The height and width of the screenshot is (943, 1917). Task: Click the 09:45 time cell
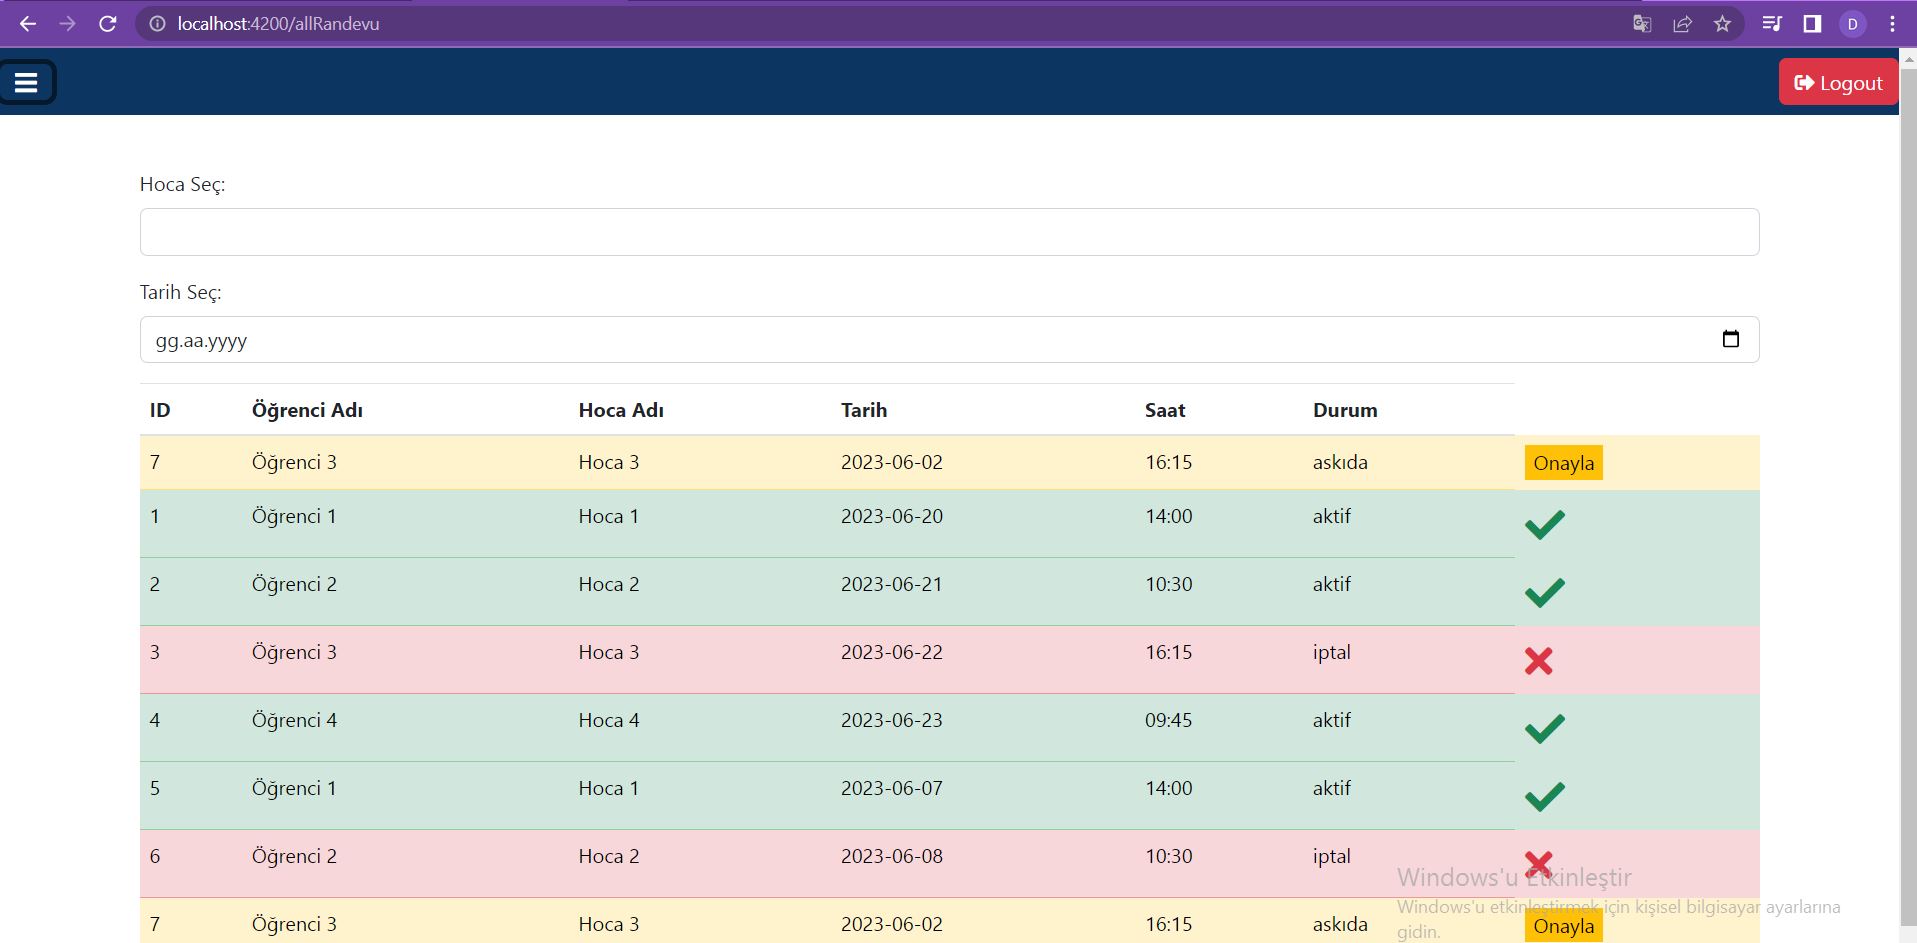1169,720
